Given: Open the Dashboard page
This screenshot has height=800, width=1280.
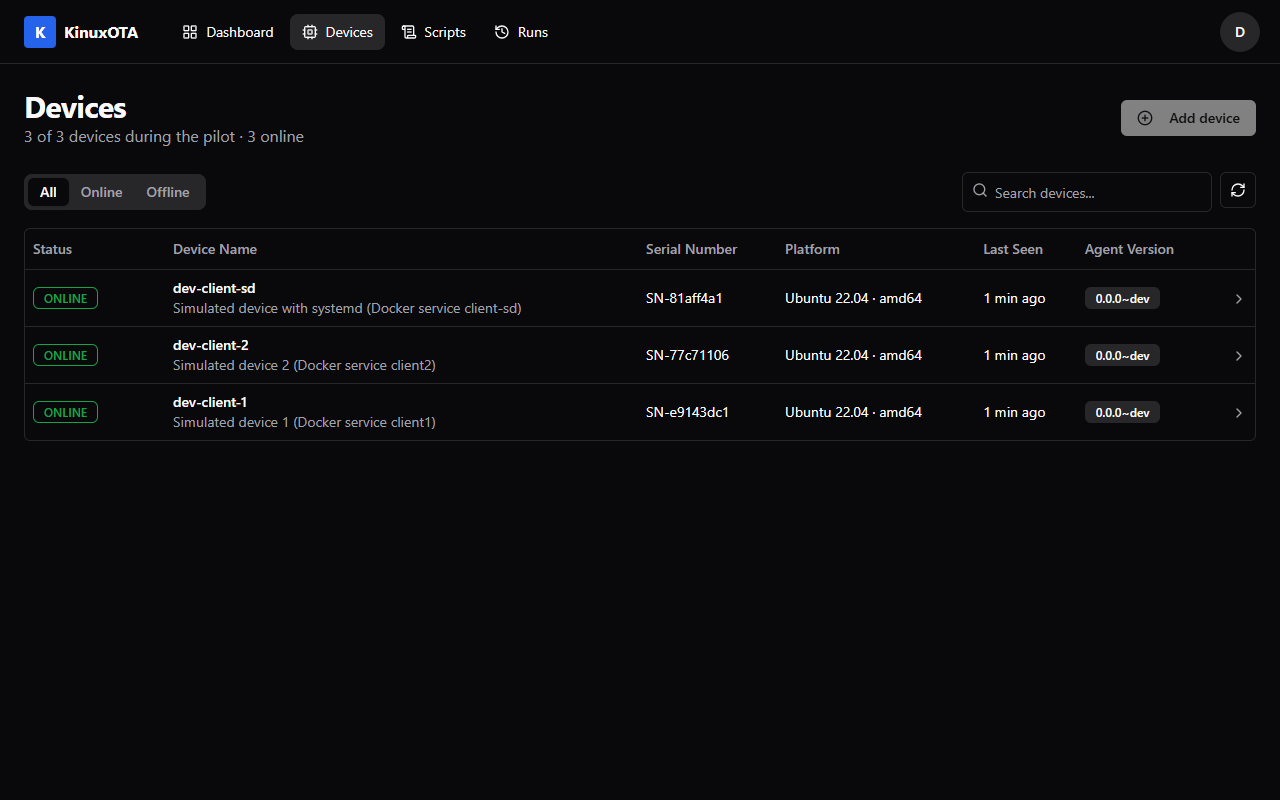Looking at the screenshot, I should [x=228, y=32].
